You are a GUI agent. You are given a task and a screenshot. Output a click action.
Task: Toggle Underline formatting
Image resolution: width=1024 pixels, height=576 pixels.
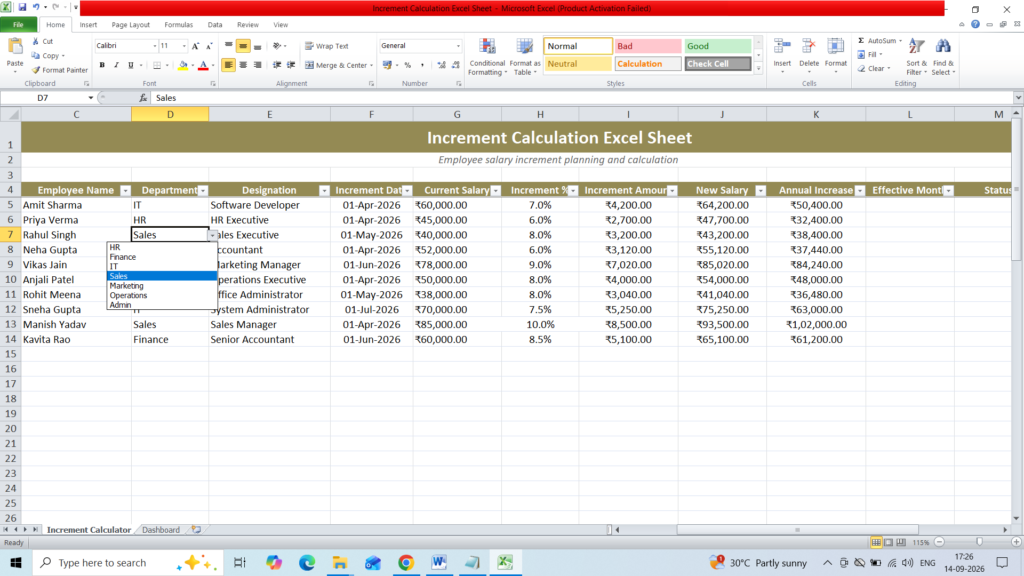coord(131,65)
